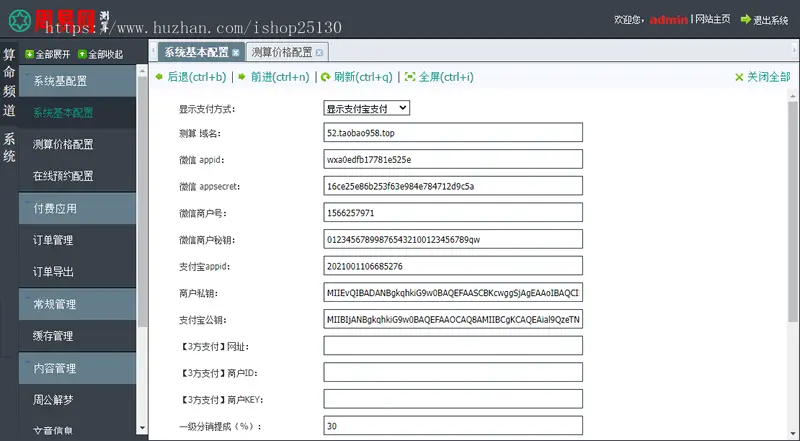Click the 微信商户号 input field
The height and width of the screenshot is (441, 800).
point(453,212)
